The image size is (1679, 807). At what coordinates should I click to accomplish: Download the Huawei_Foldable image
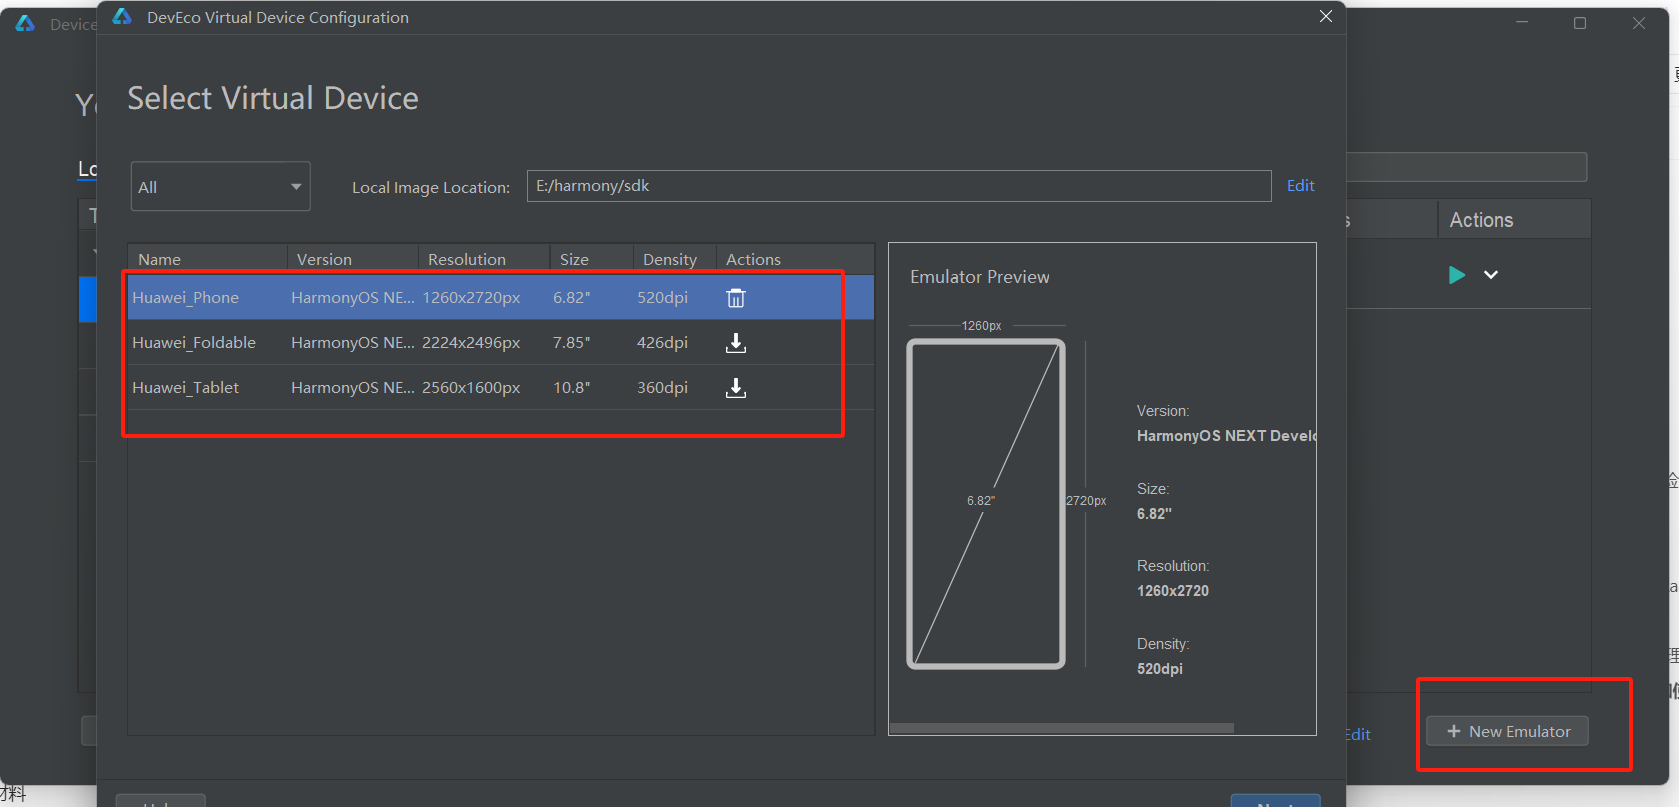(x=736, y=343)
